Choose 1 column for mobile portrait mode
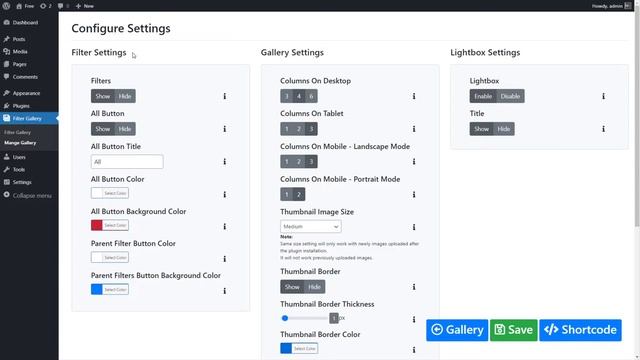This screenshot has width=640, height=360. 287,194
